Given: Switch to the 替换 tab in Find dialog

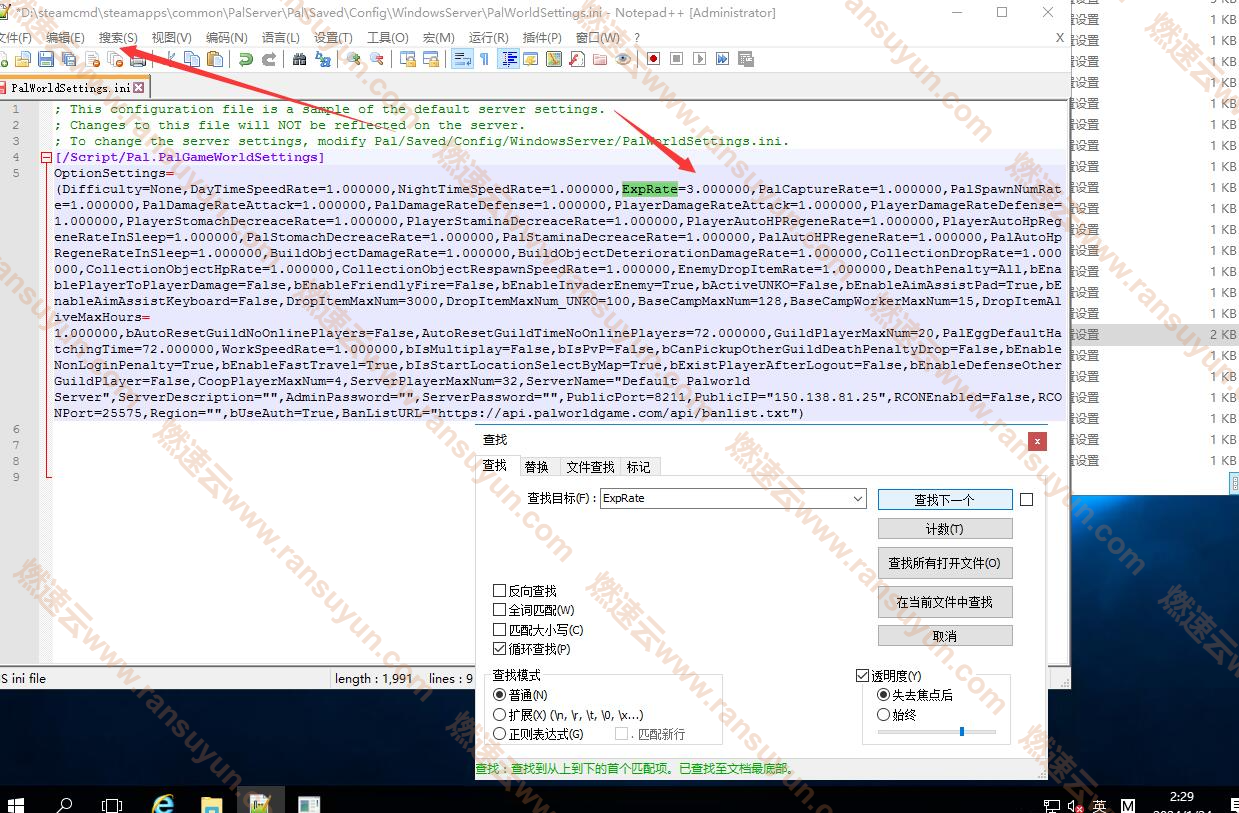Looking at the screenshot, I should click(x=537, y=467).
